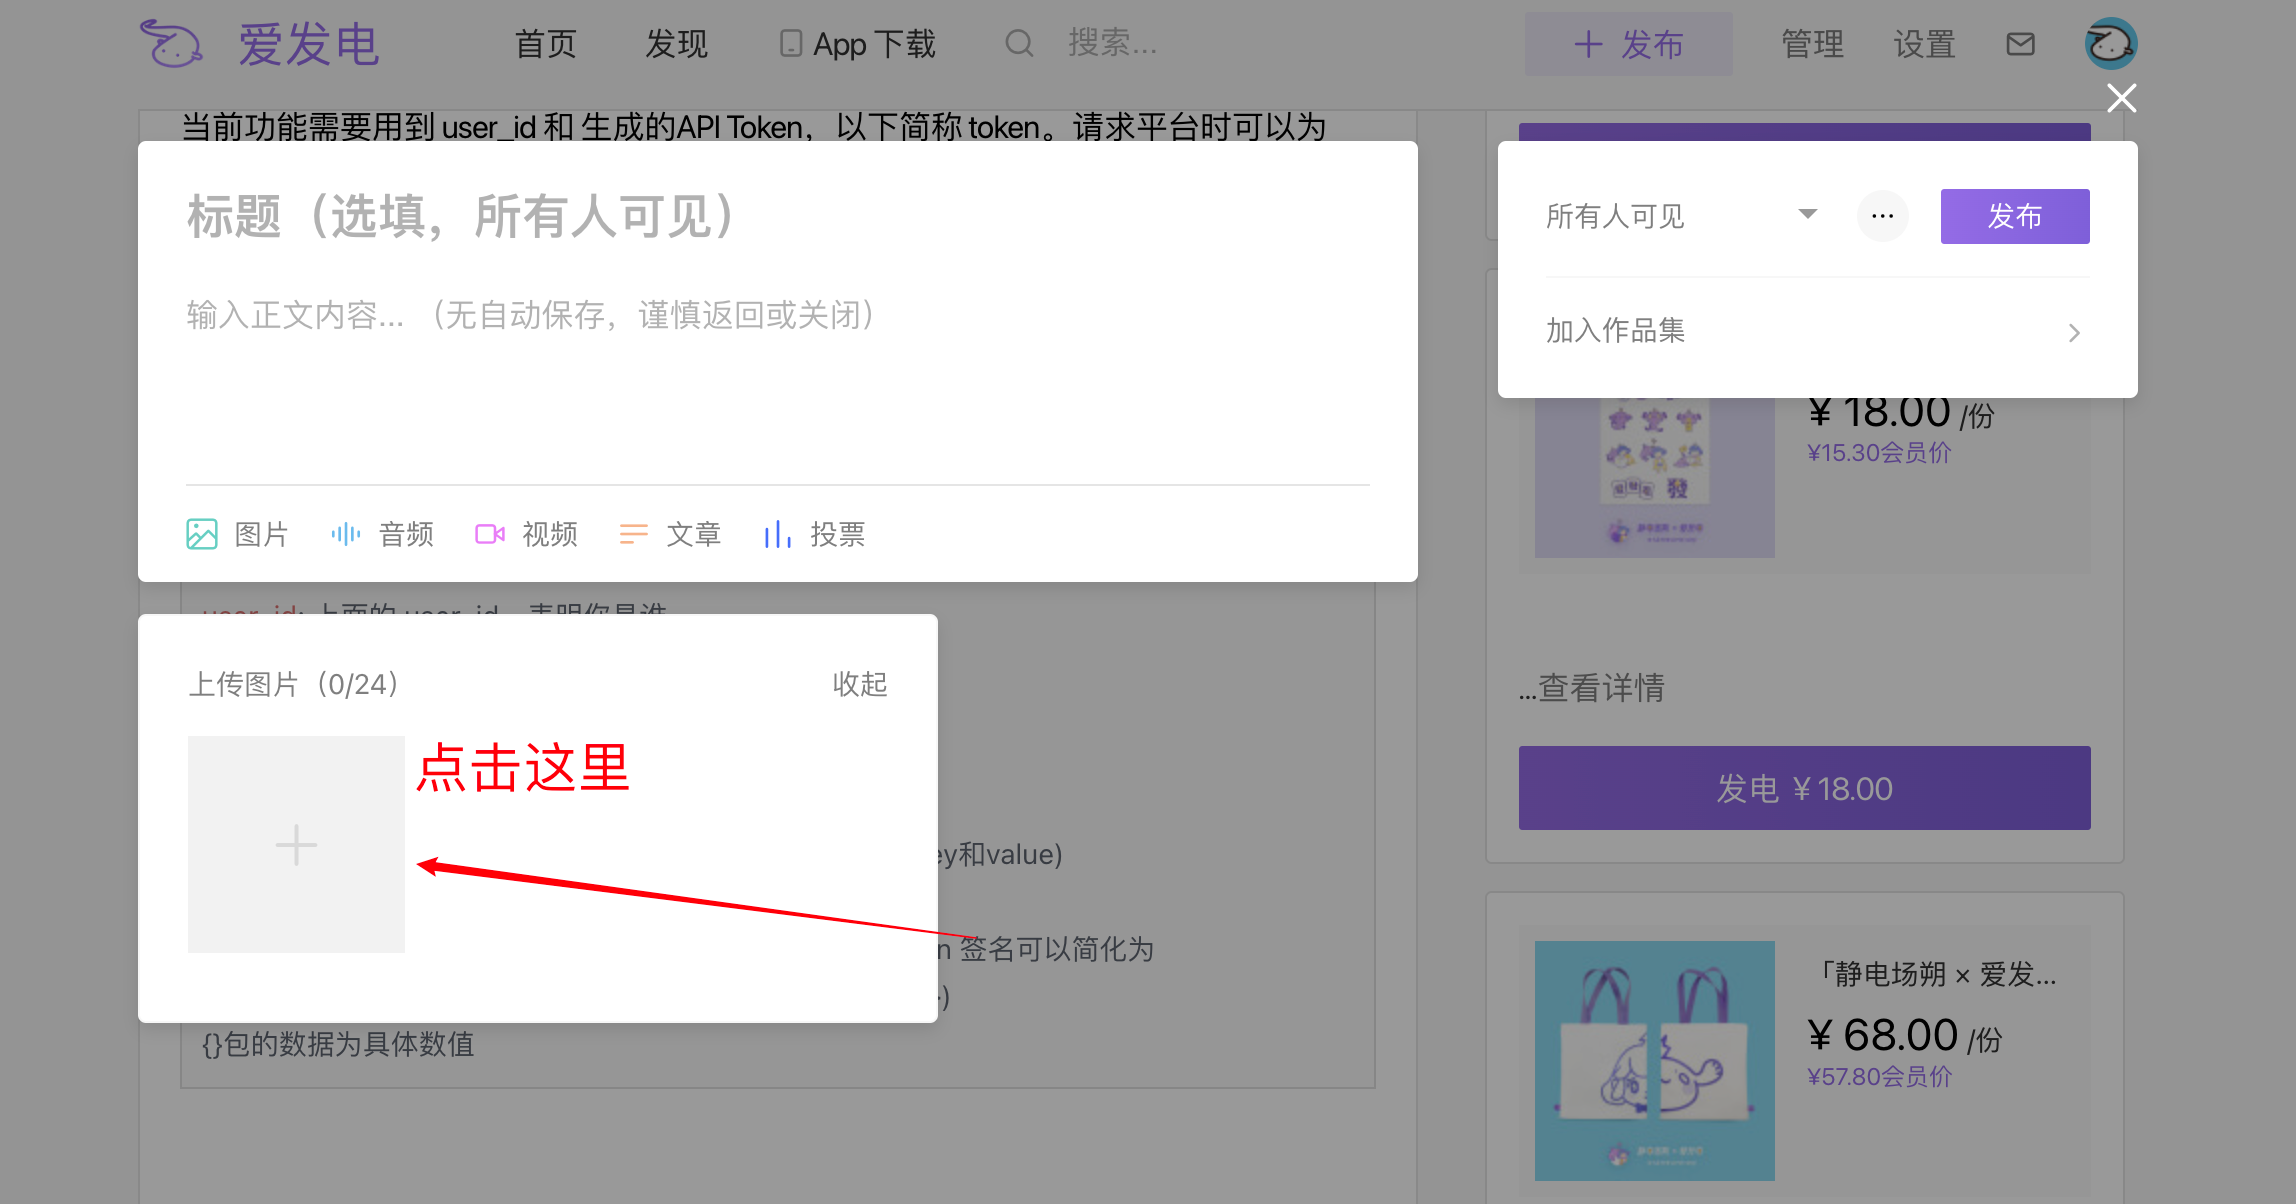Screen dimensions: 2296x1204
Task: Click the image attachment icon
Action: (x=202, y=534)
